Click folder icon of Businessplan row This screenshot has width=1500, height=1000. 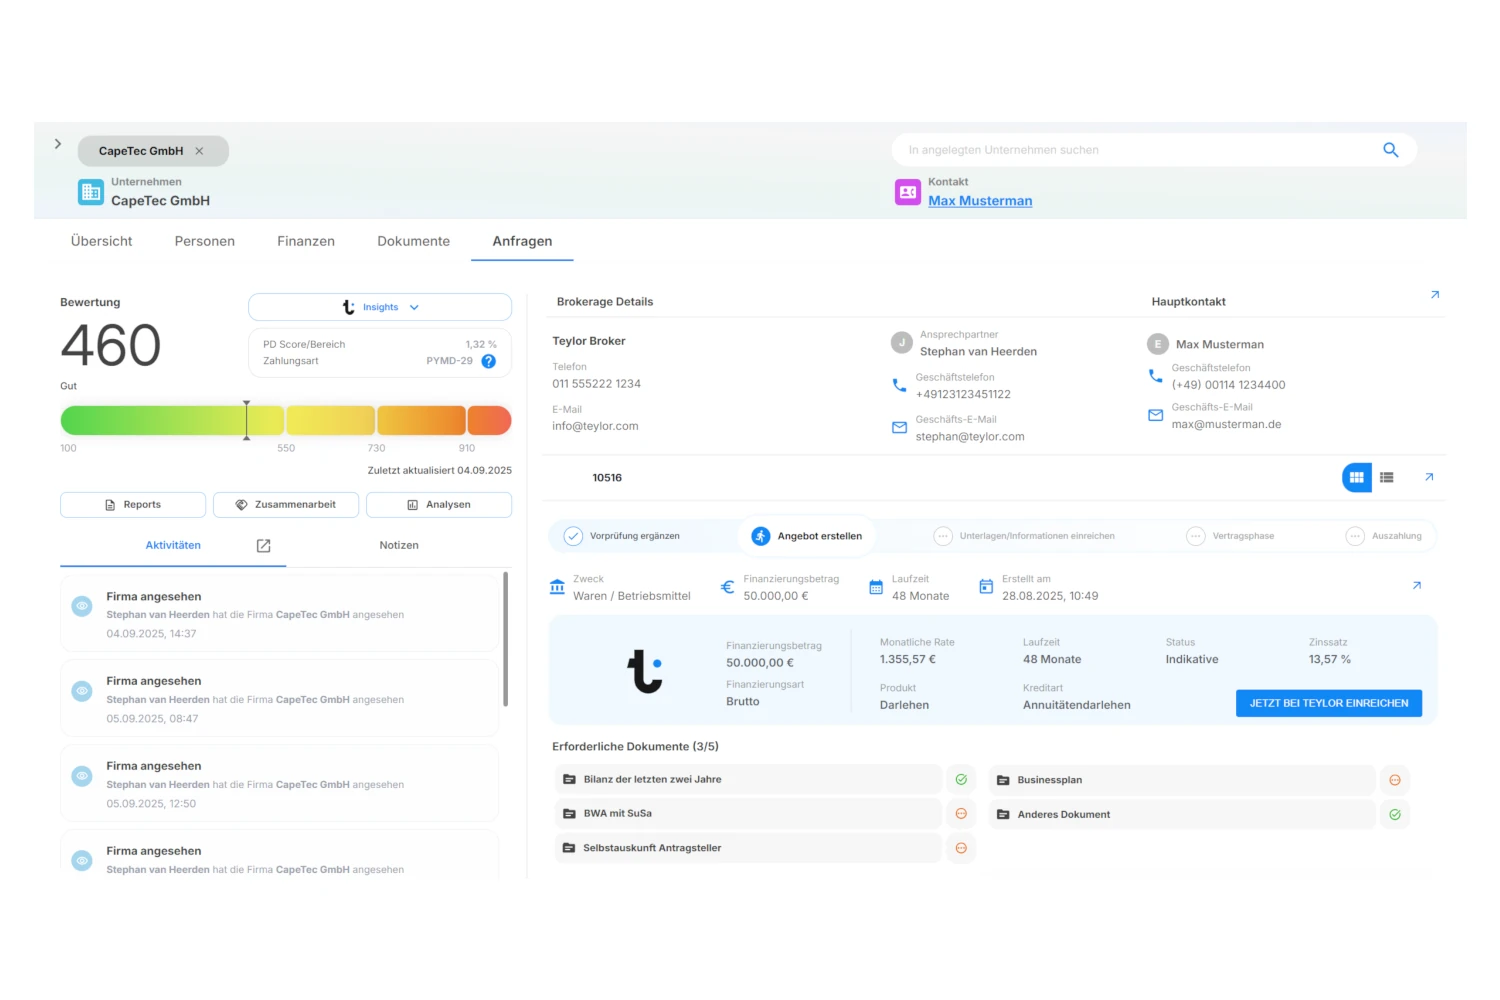(1003, 780)
